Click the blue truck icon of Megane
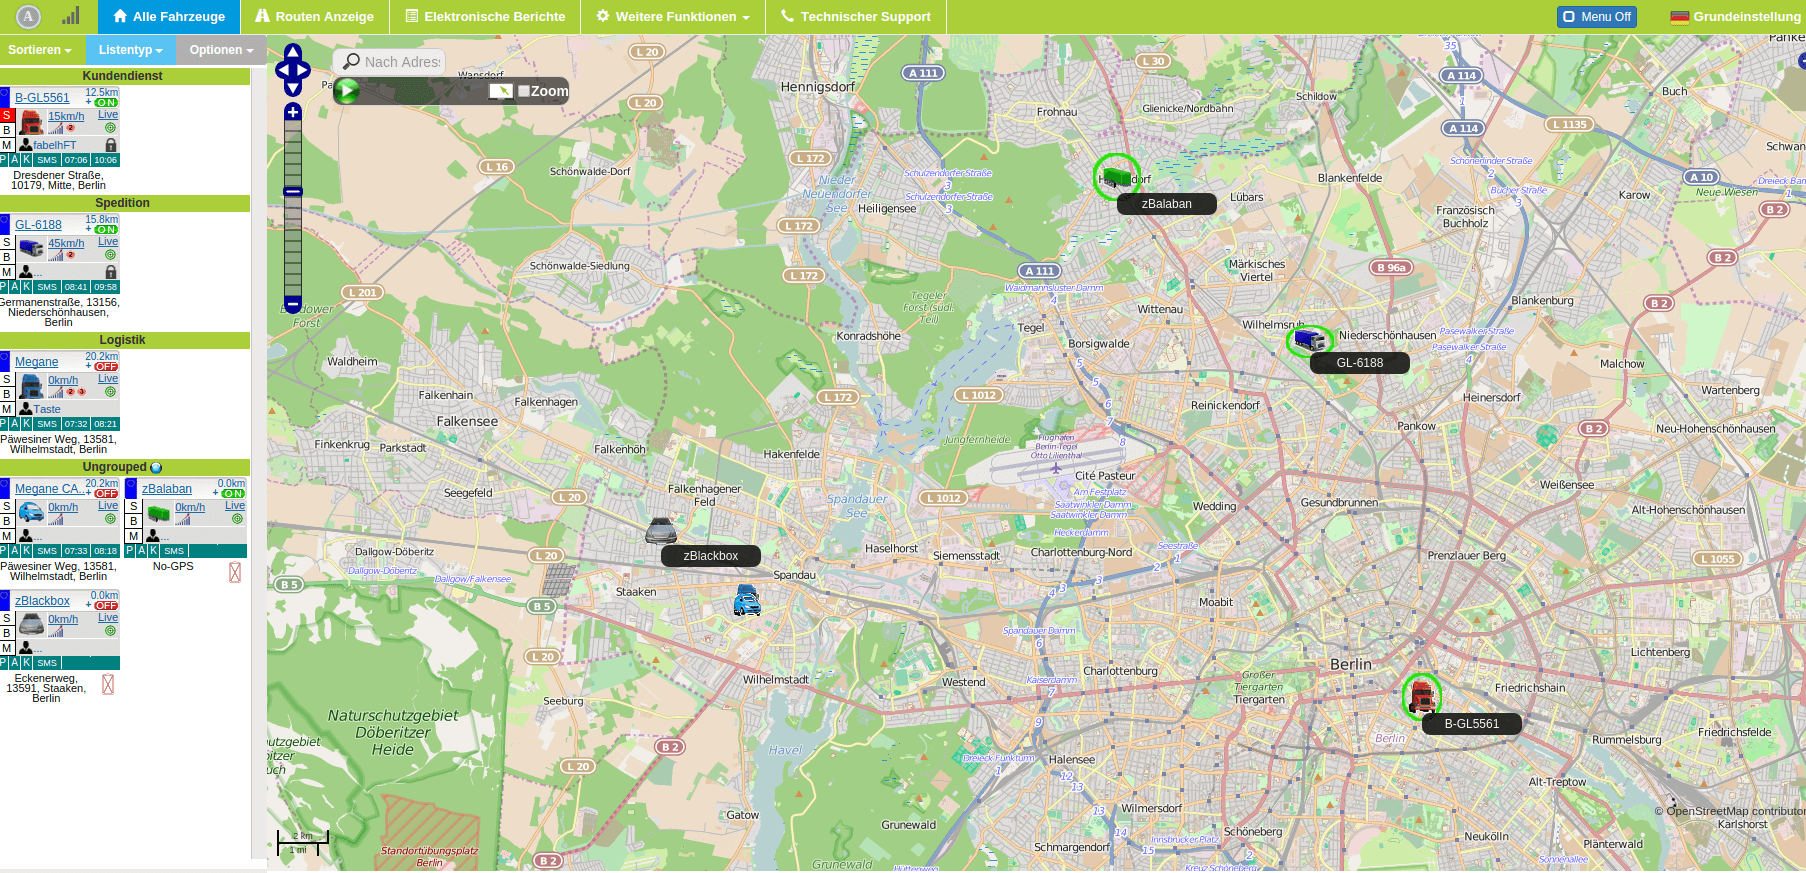Image resolution: width=1806 pixels, height=873 pixels. click(x=31, y=386)
